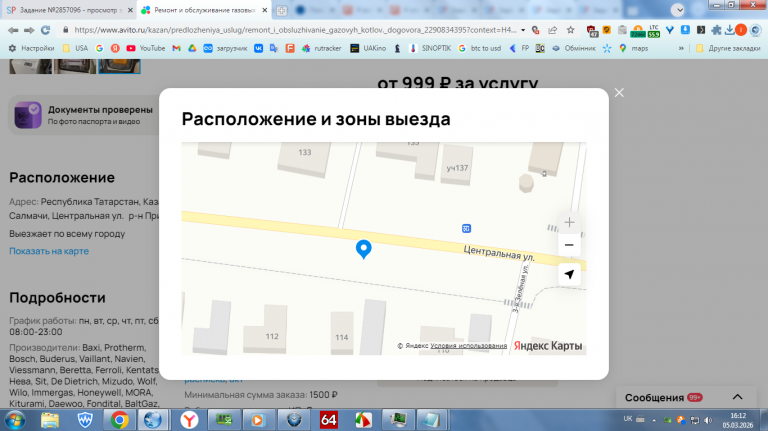This screenshot has height=431, width=768.
Task: Go forward in browser history
Action: click(29, 30)
